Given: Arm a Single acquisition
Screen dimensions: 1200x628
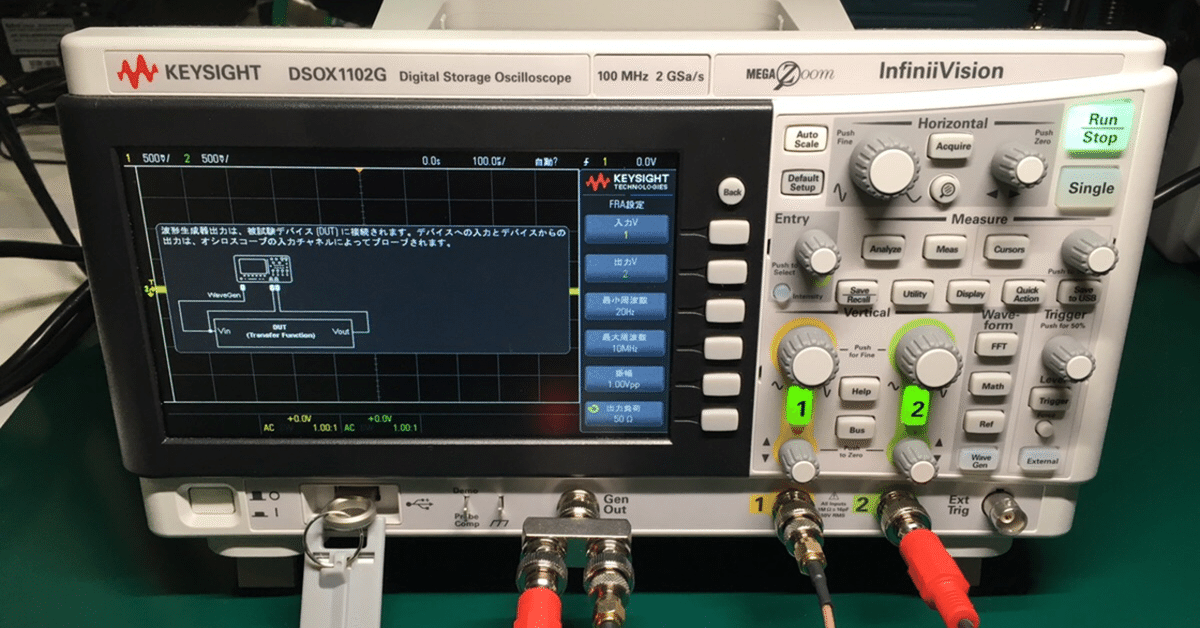Looking at the screenshot, I should [1090, 188].
